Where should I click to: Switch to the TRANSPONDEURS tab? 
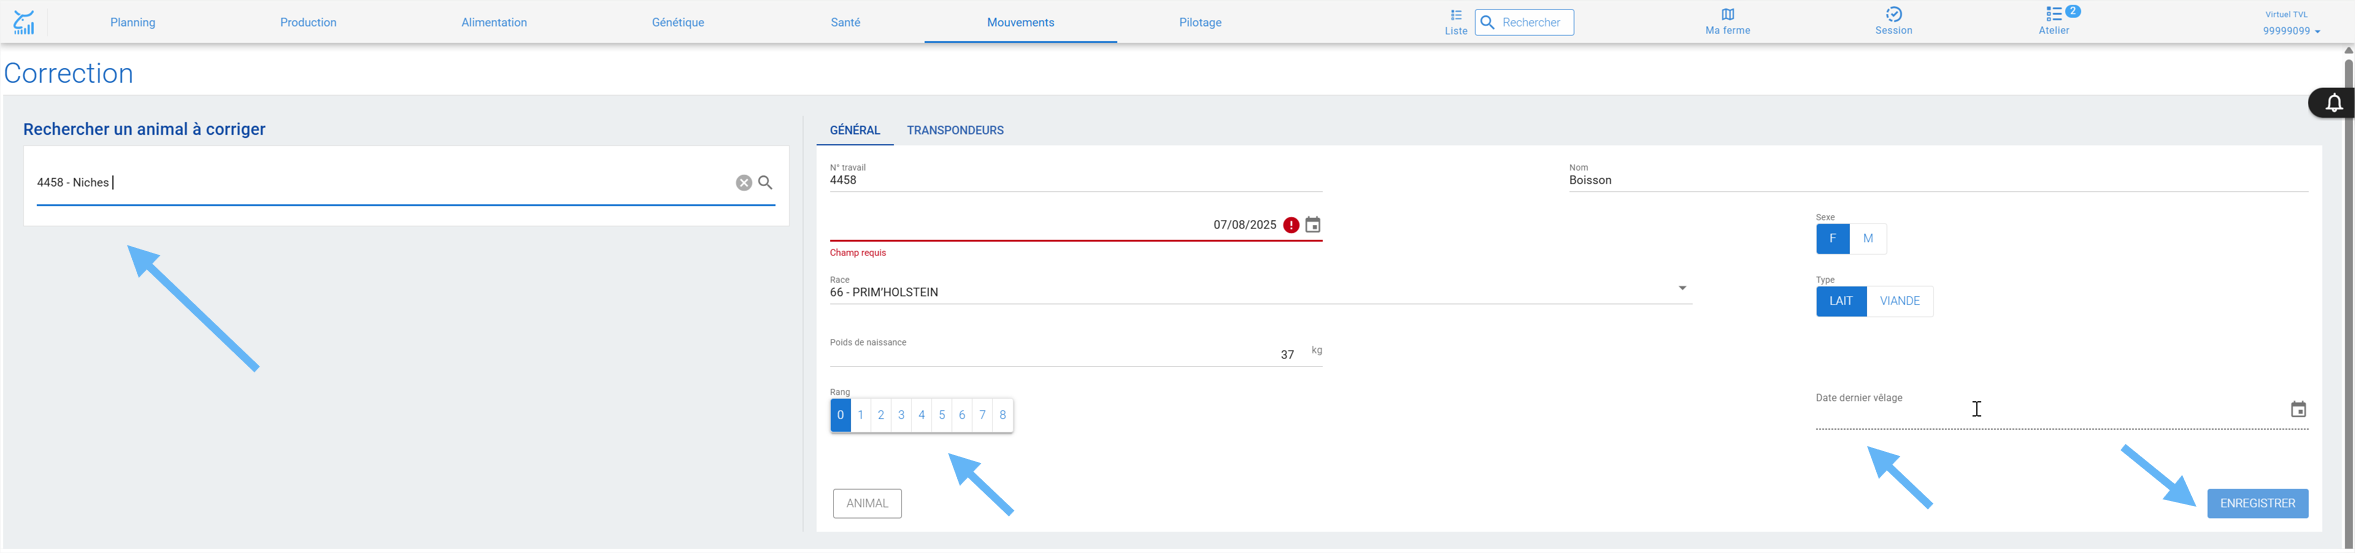(955, 130)
